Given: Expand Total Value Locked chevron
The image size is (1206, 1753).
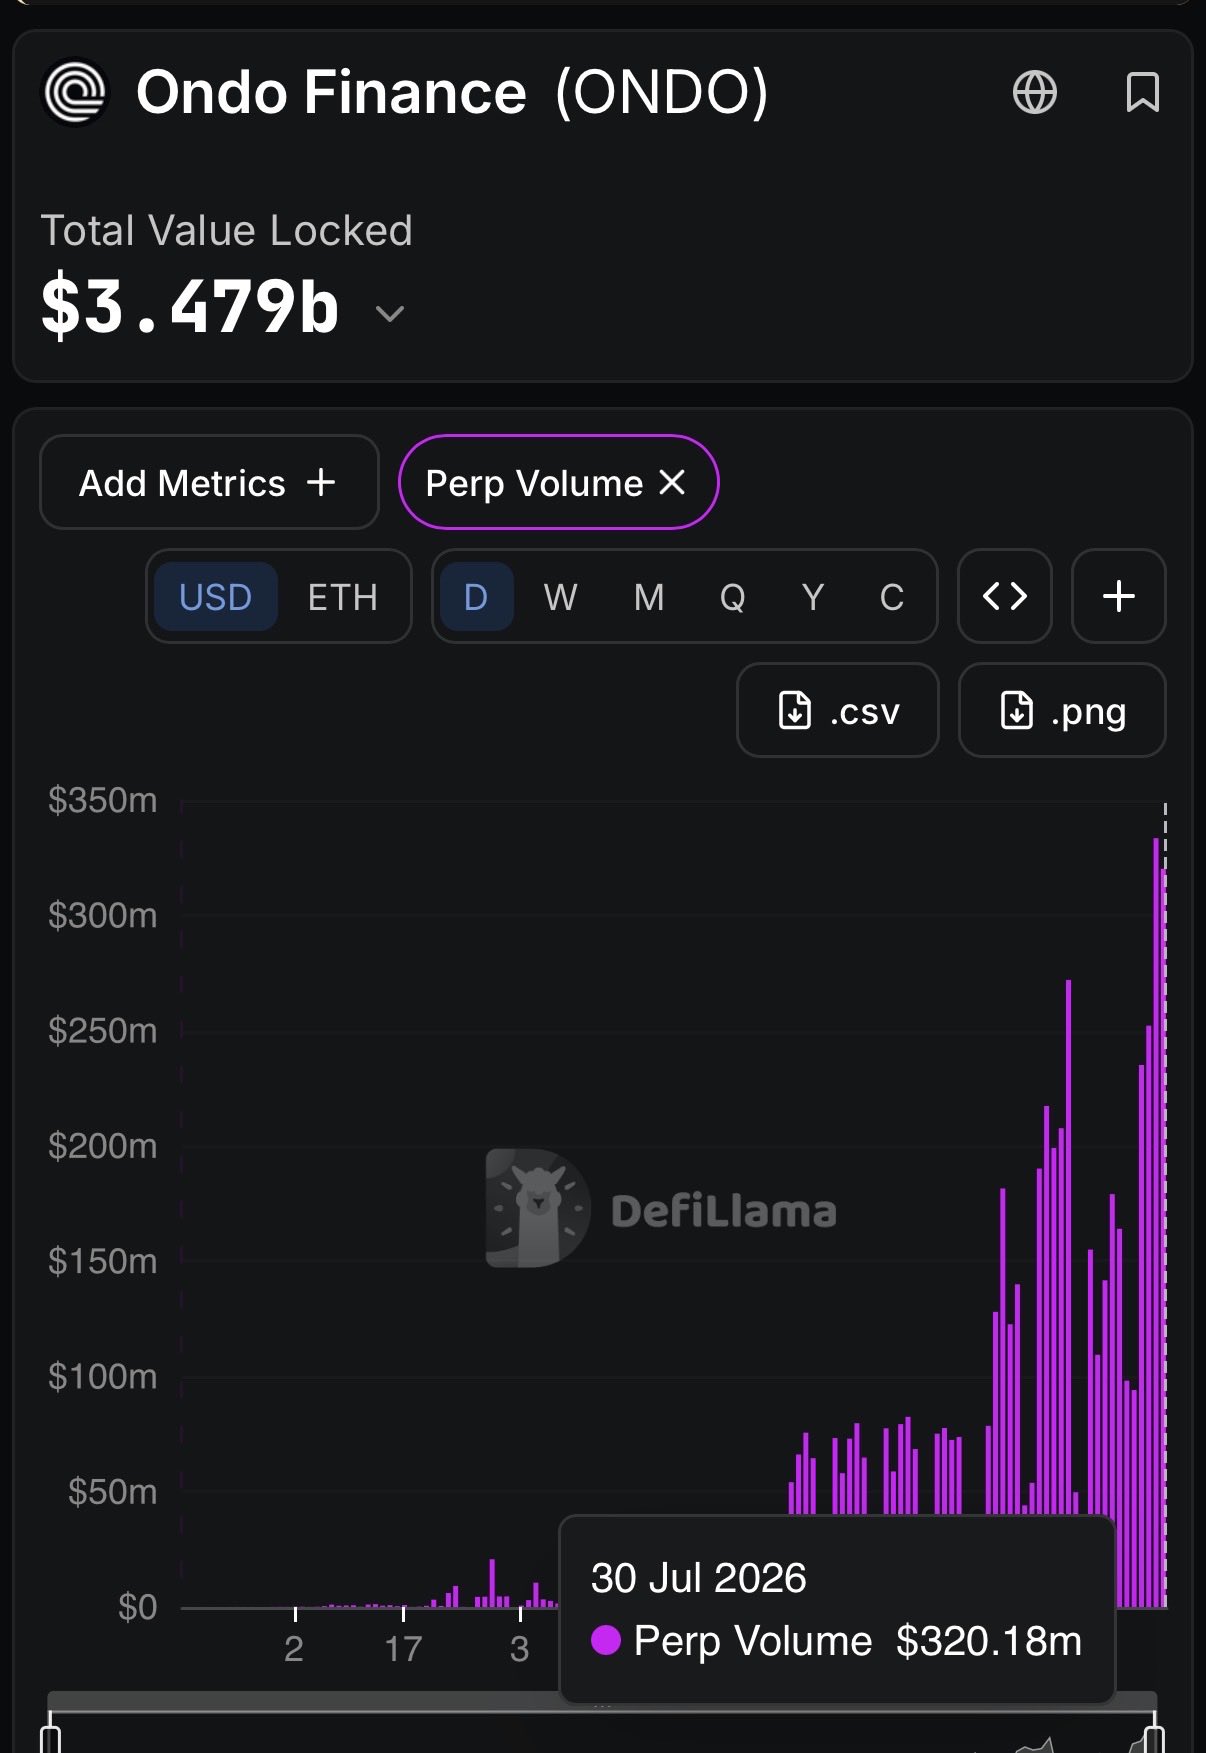Looking at the screenshot, I should [389, 314].
